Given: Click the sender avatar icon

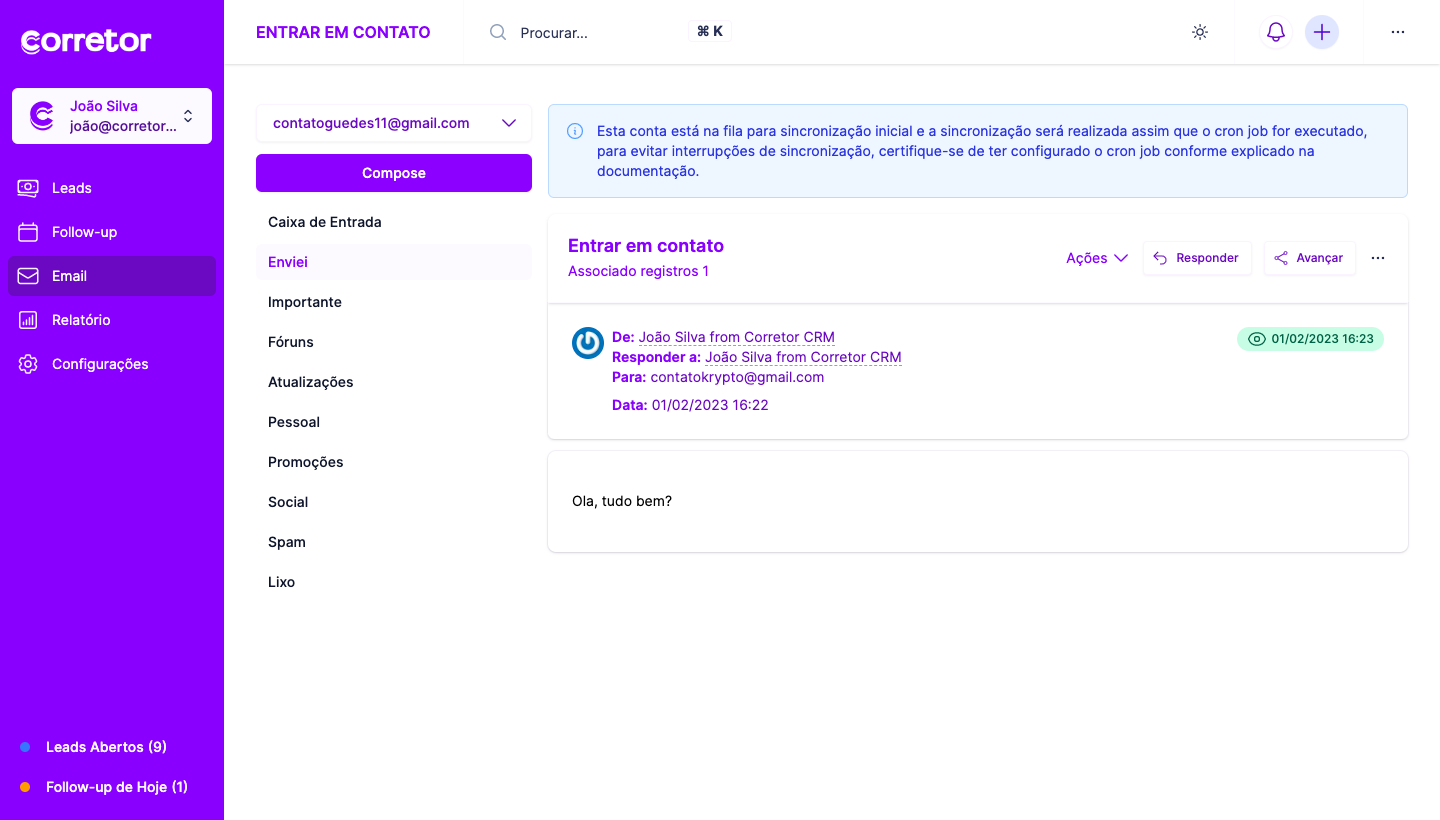Looking at the screenshot, I should tap(588, 343).
